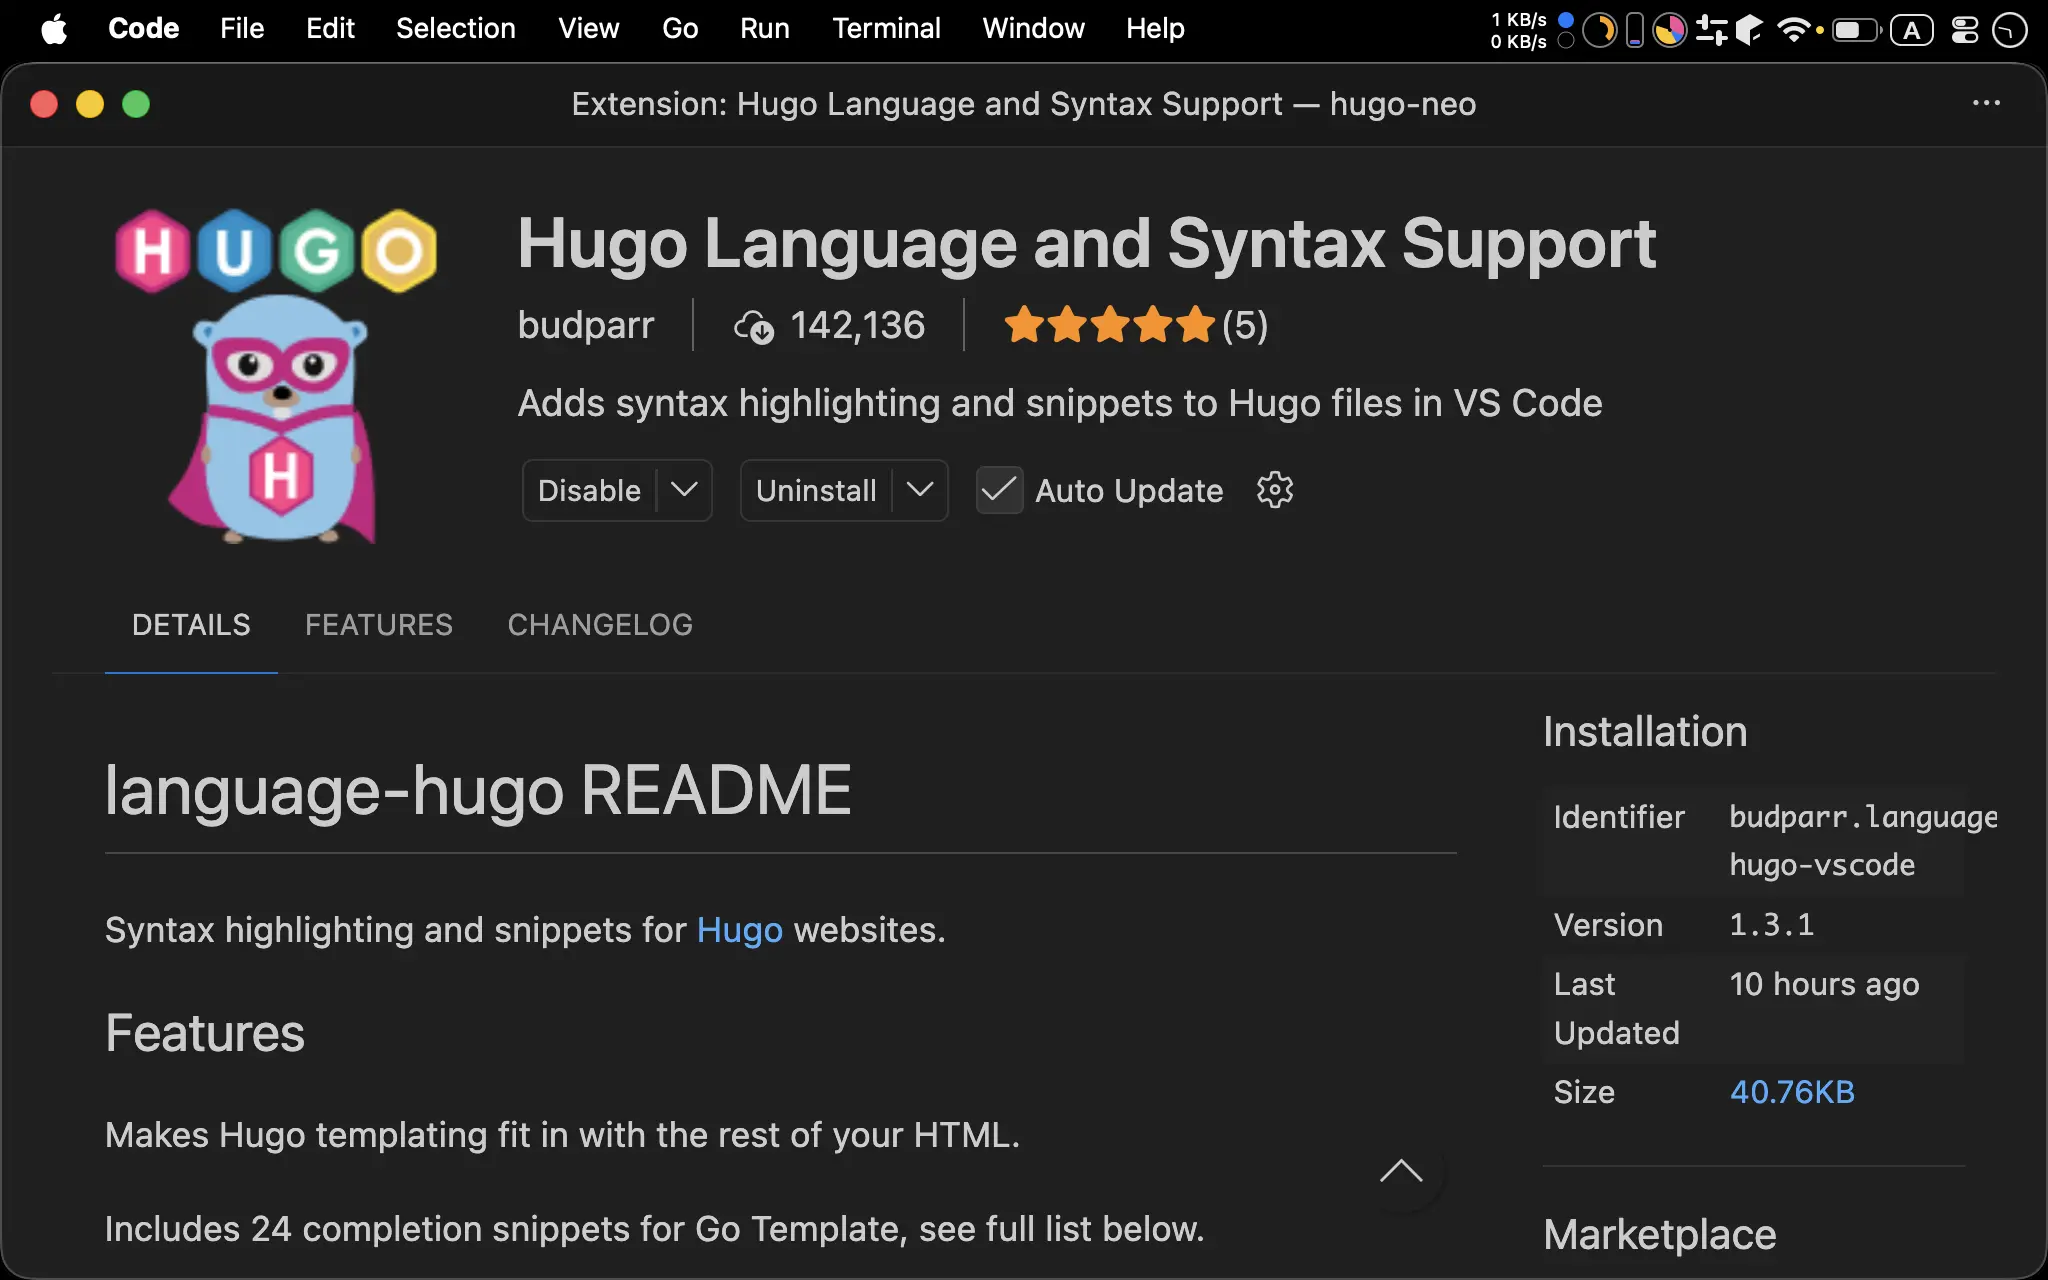
Task: Click the 40.76KB size link
Action: click(1792, 1092)
